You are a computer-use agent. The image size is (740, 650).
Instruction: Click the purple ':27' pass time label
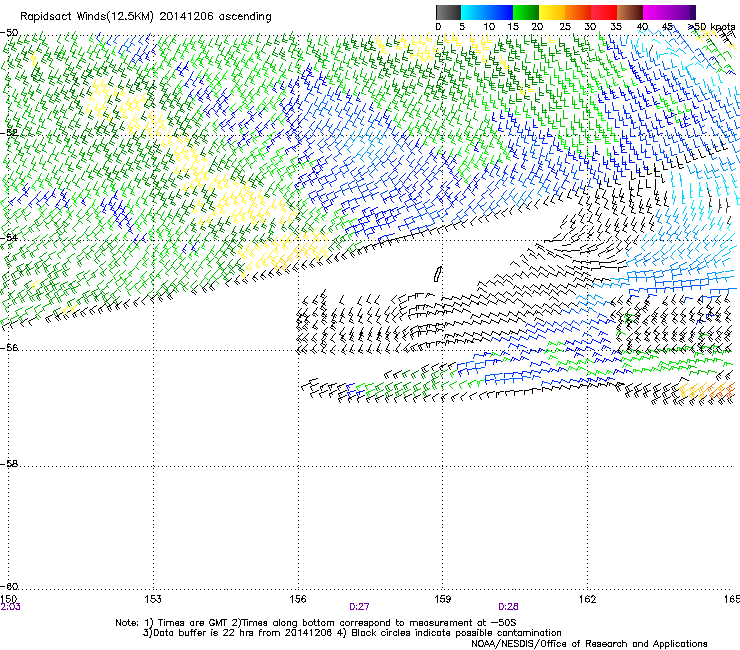pyautogui.click(x=359, y=607)
